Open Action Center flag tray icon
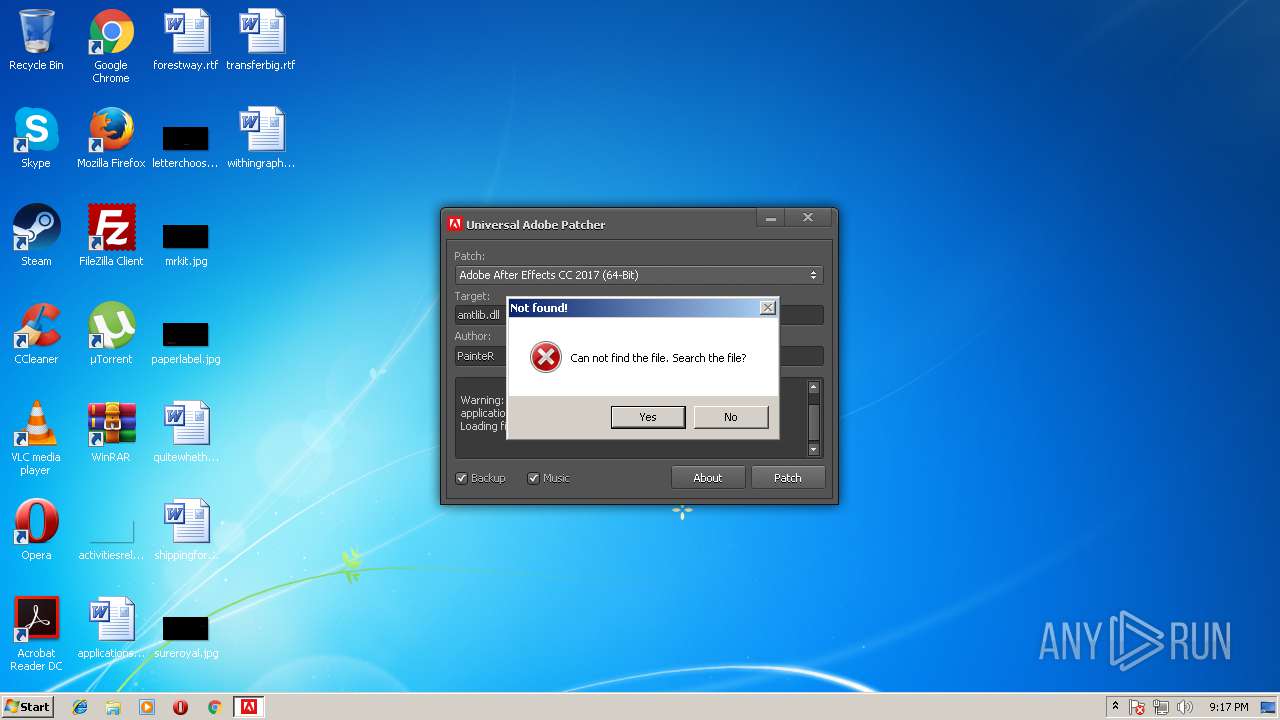Viewport: 1280px width, 720px height. [x=1138, y=707]
